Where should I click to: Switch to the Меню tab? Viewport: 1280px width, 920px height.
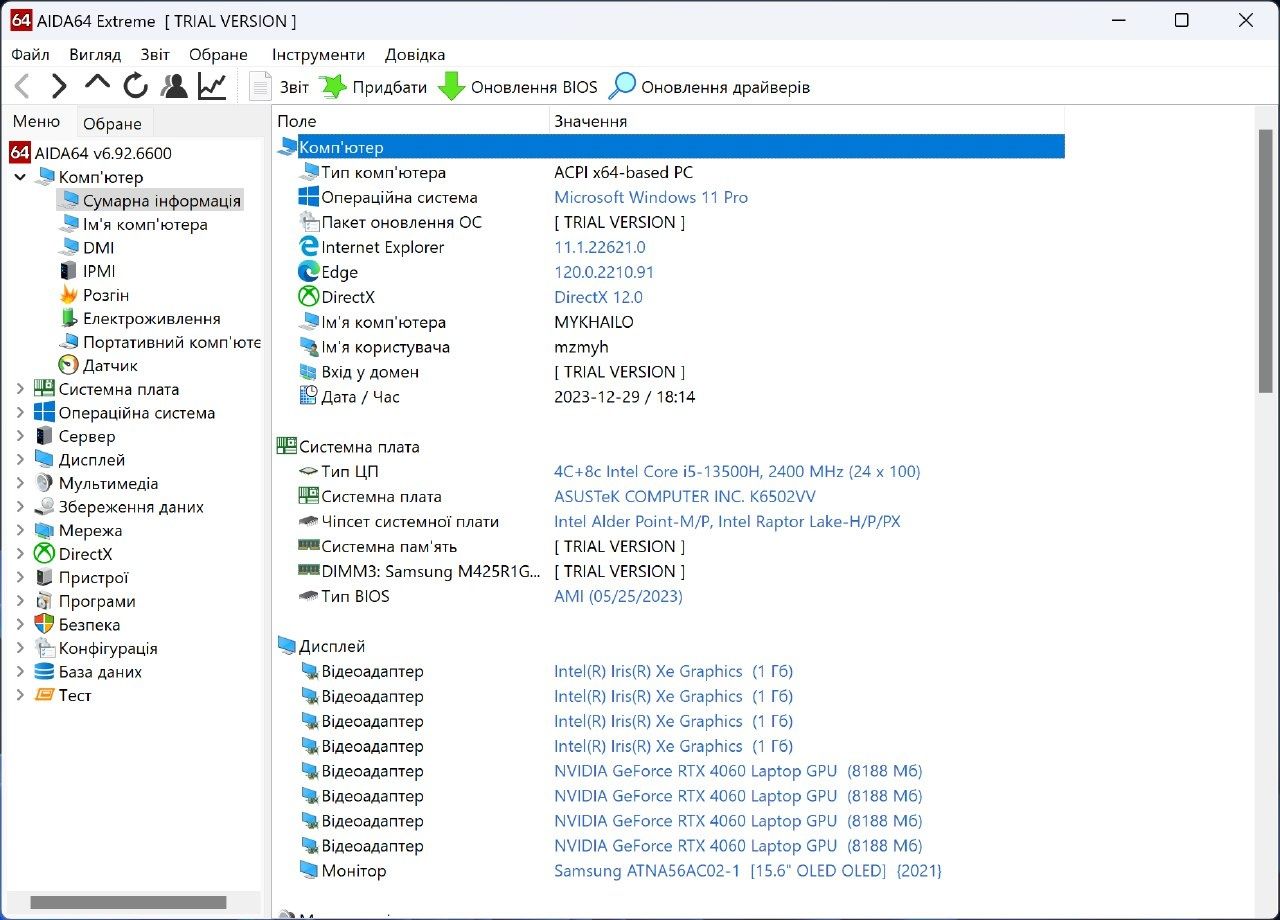coord(37,122)
